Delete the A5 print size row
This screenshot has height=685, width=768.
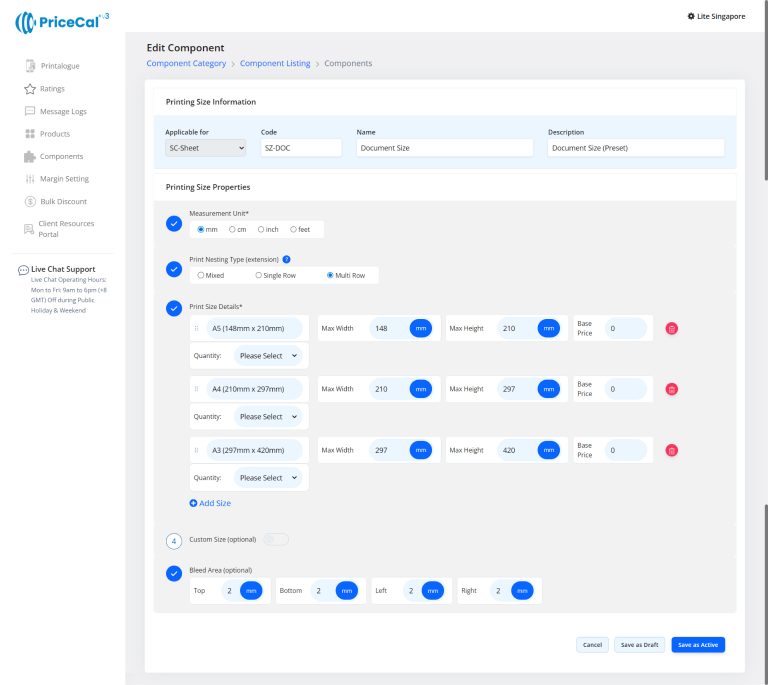(x=671, y=328)
